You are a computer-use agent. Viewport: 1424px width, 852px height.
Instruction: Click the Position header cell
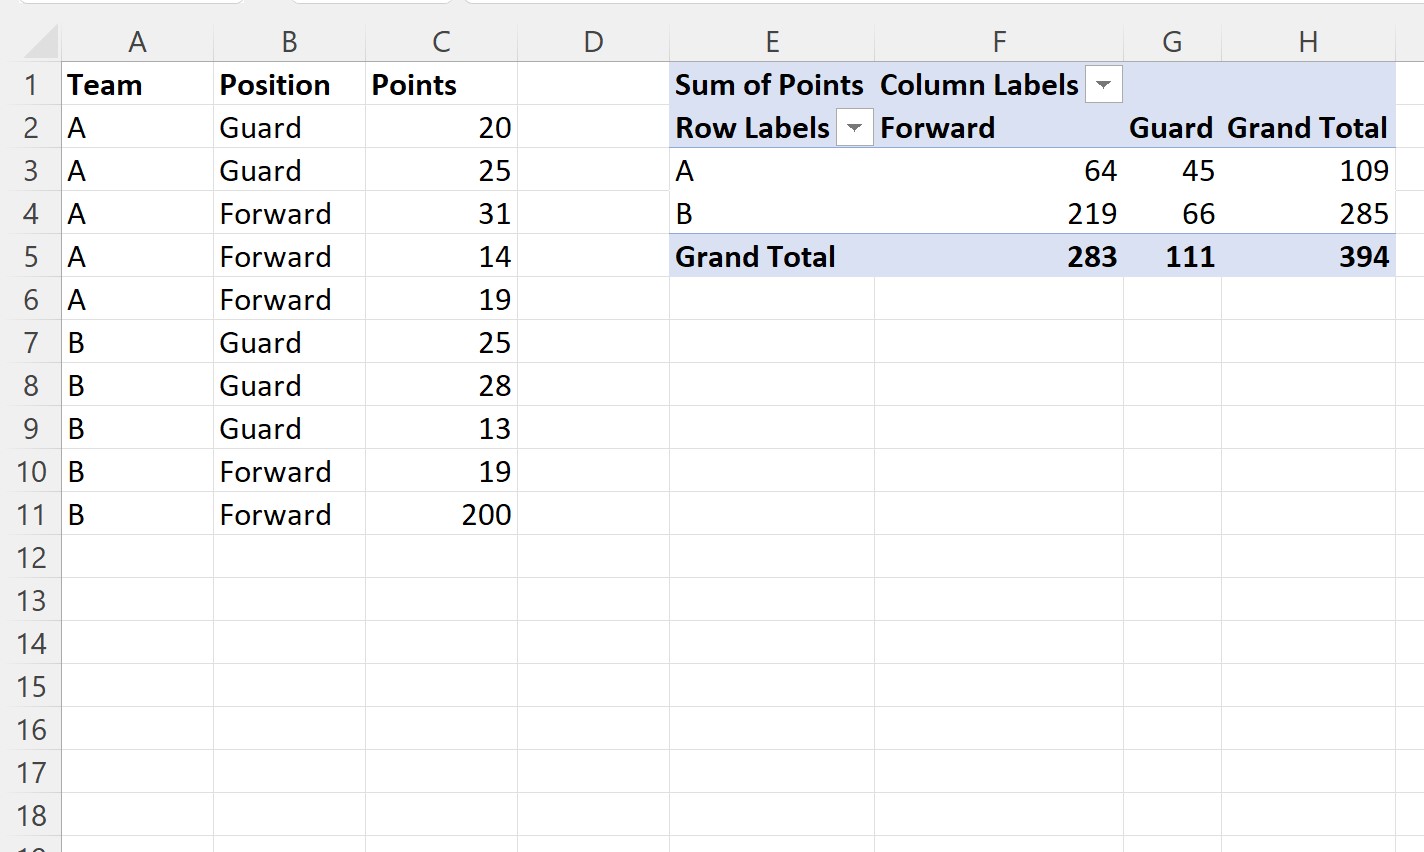click(x=289, y=85)
